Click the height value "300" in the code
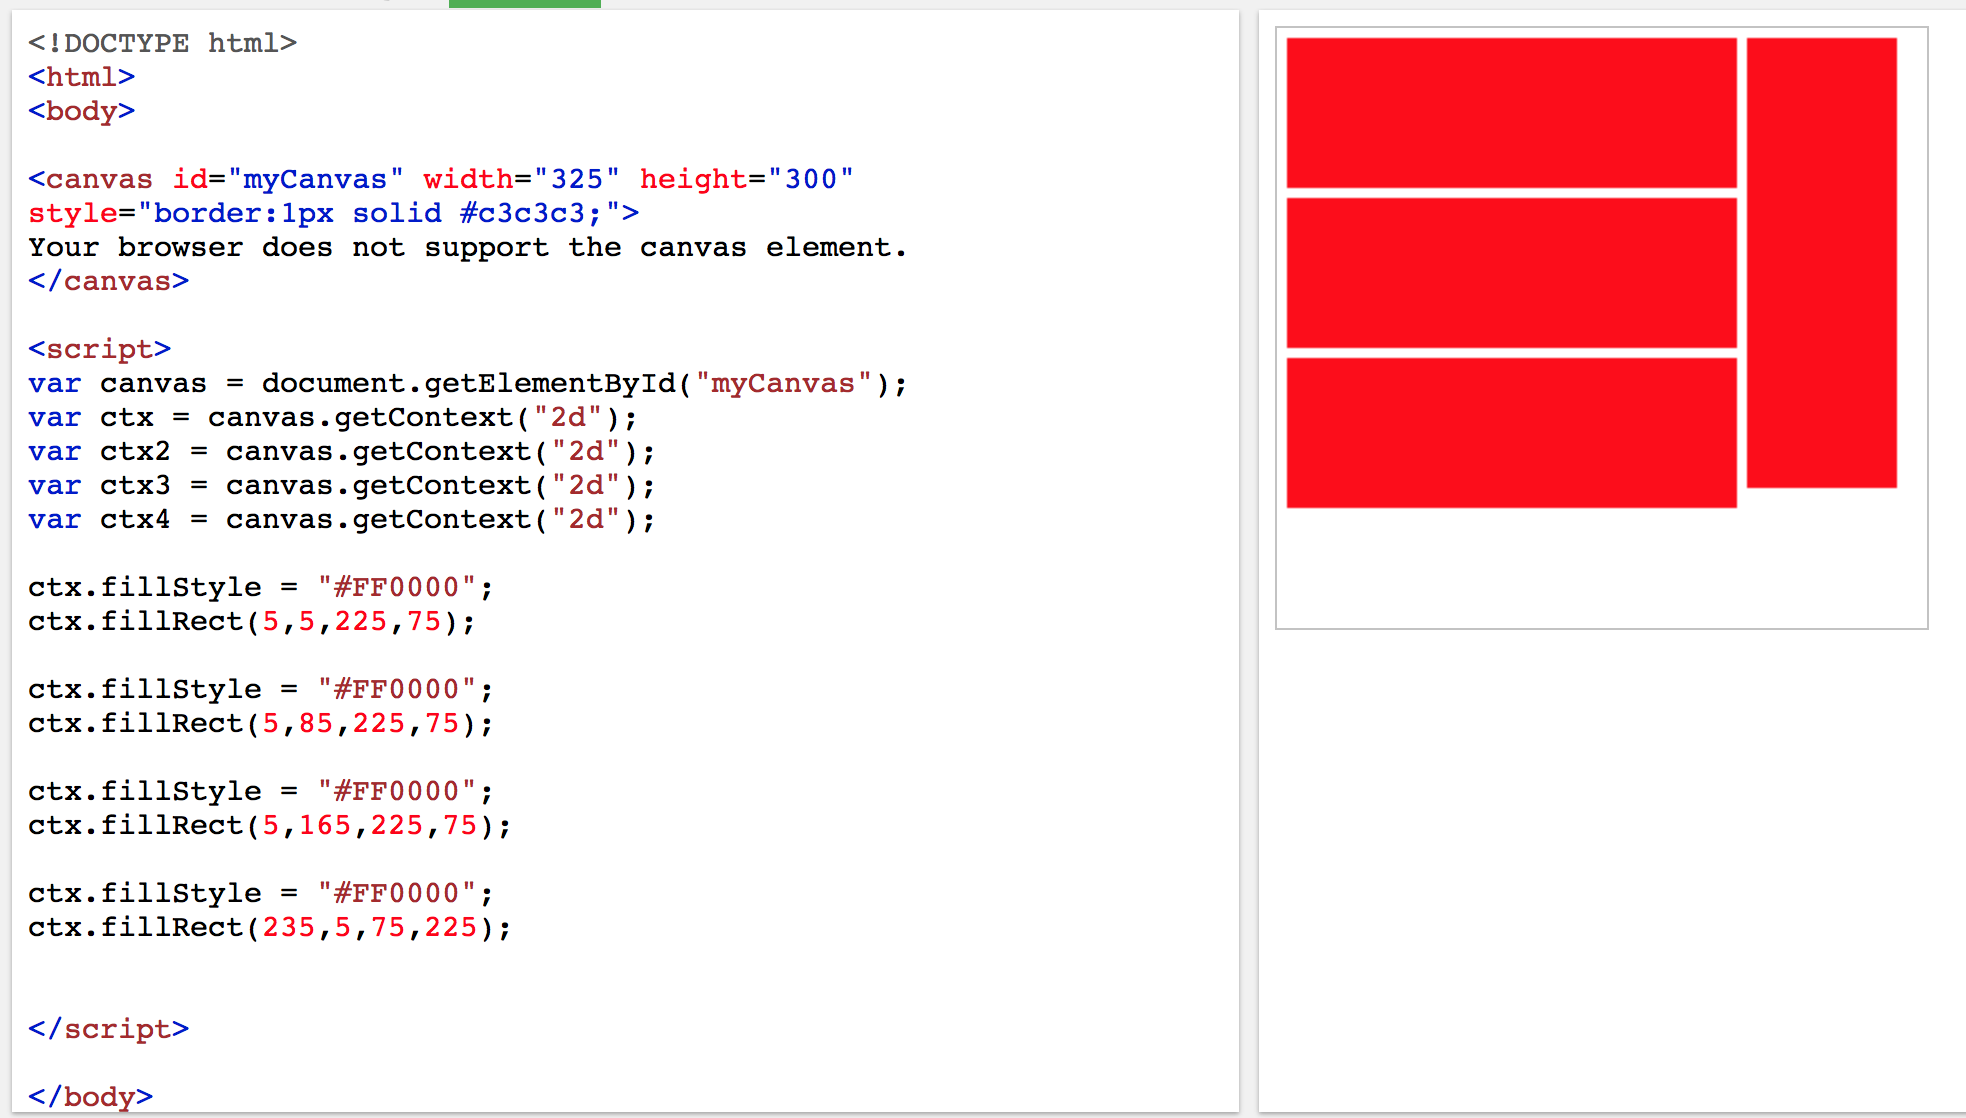This screenshot has height=1118, width=1966. [811, 179]
